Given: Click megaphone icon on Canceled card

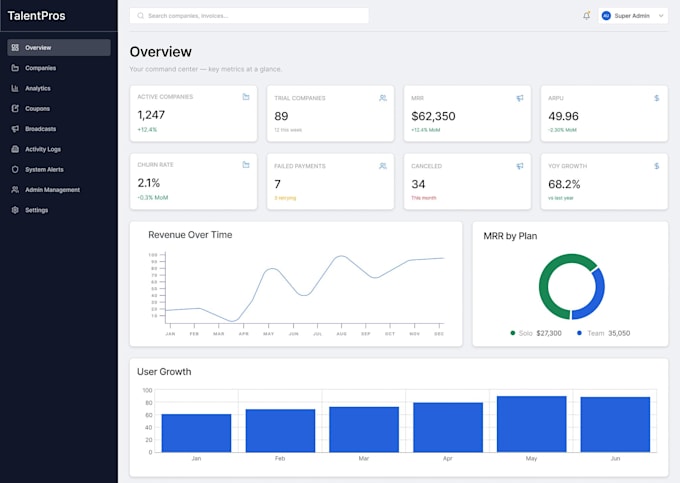Looking at the screenshot, I should (x=520, y=166).
